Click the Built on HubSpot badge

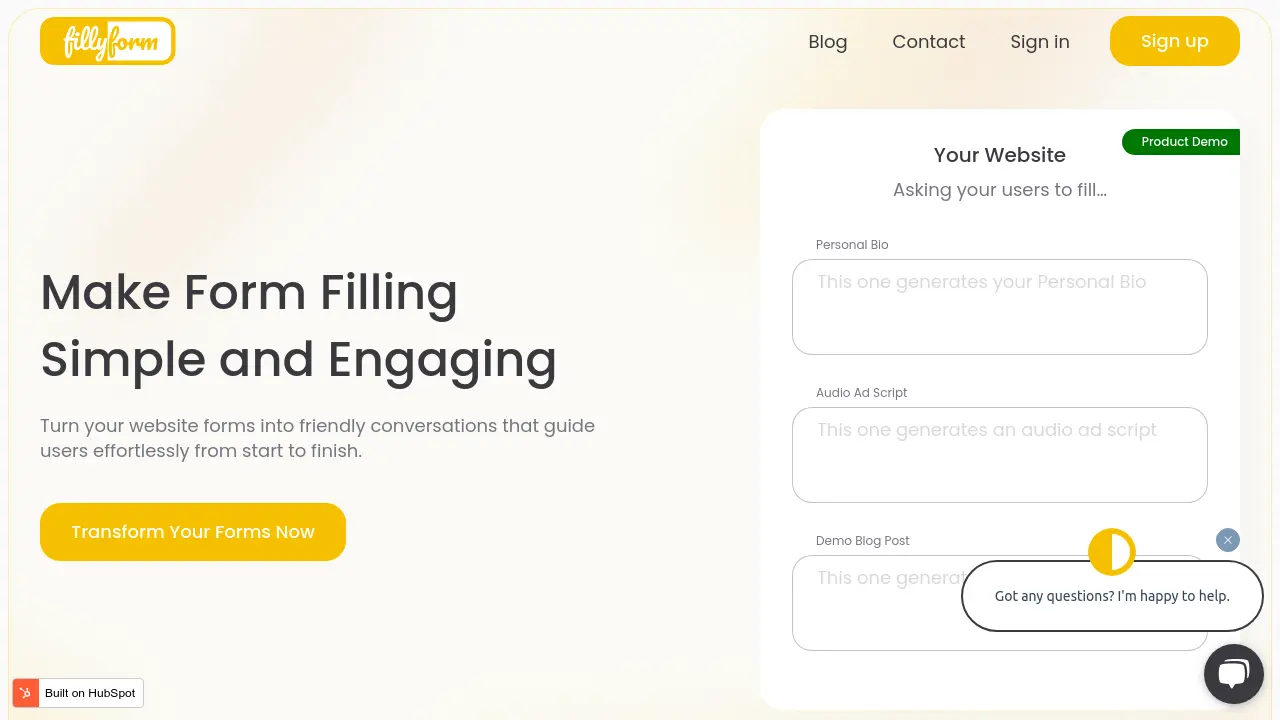click(77, 692)
